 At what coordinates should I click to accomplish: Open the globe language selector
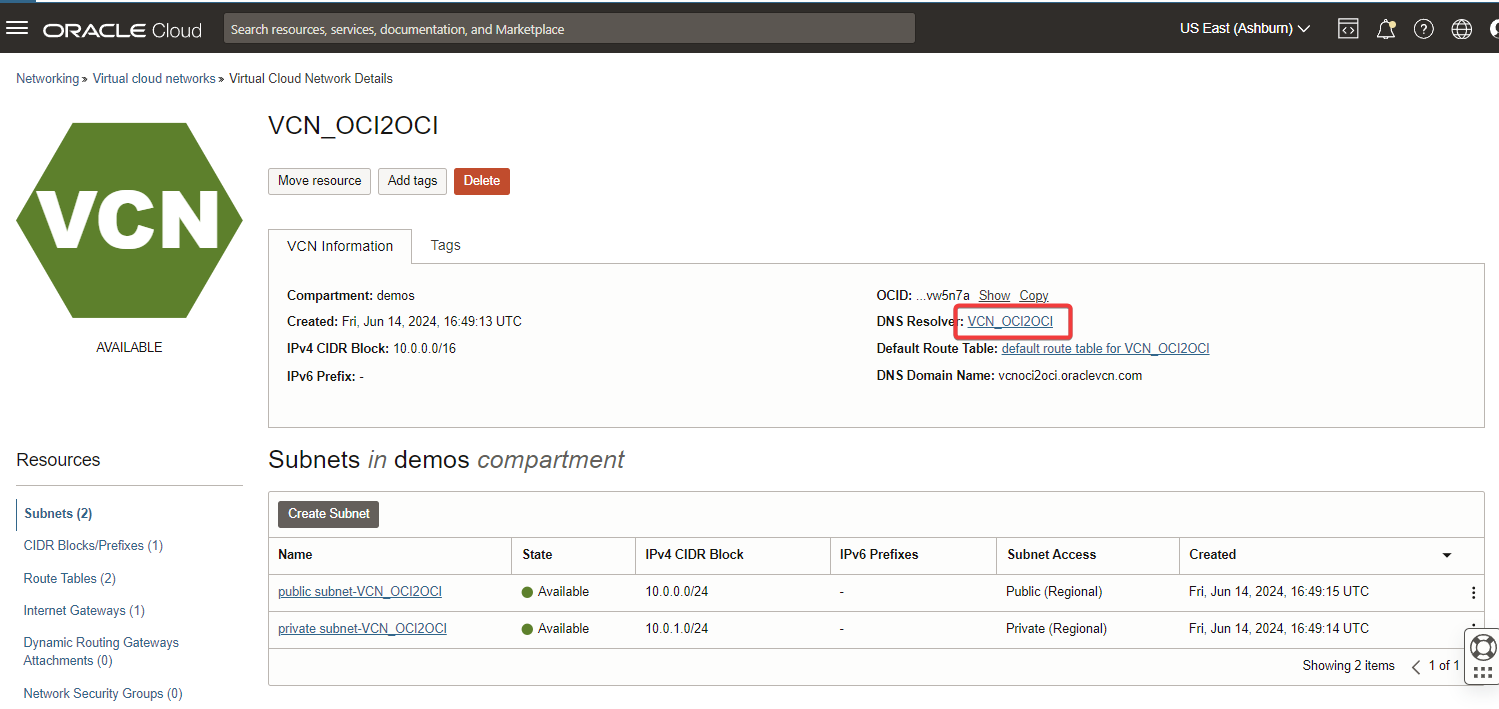1462,29
